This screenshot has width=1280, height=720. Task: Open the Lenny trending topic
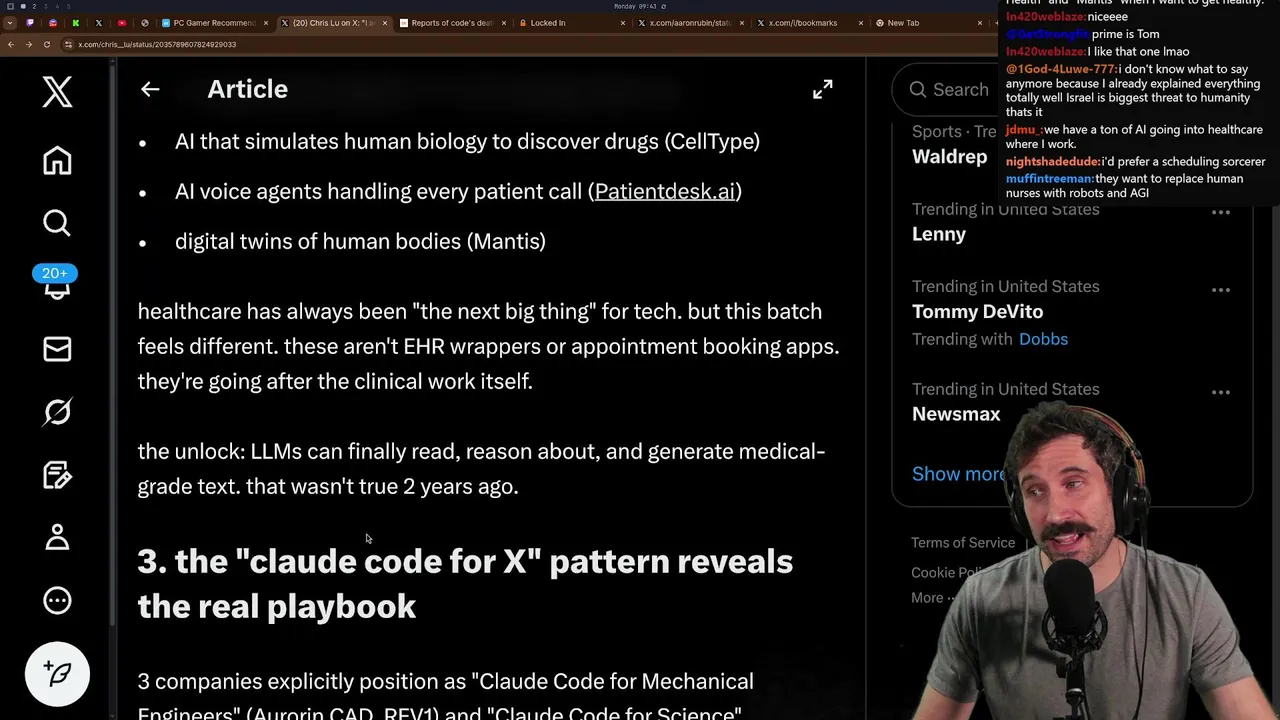[x=939, y=234]
